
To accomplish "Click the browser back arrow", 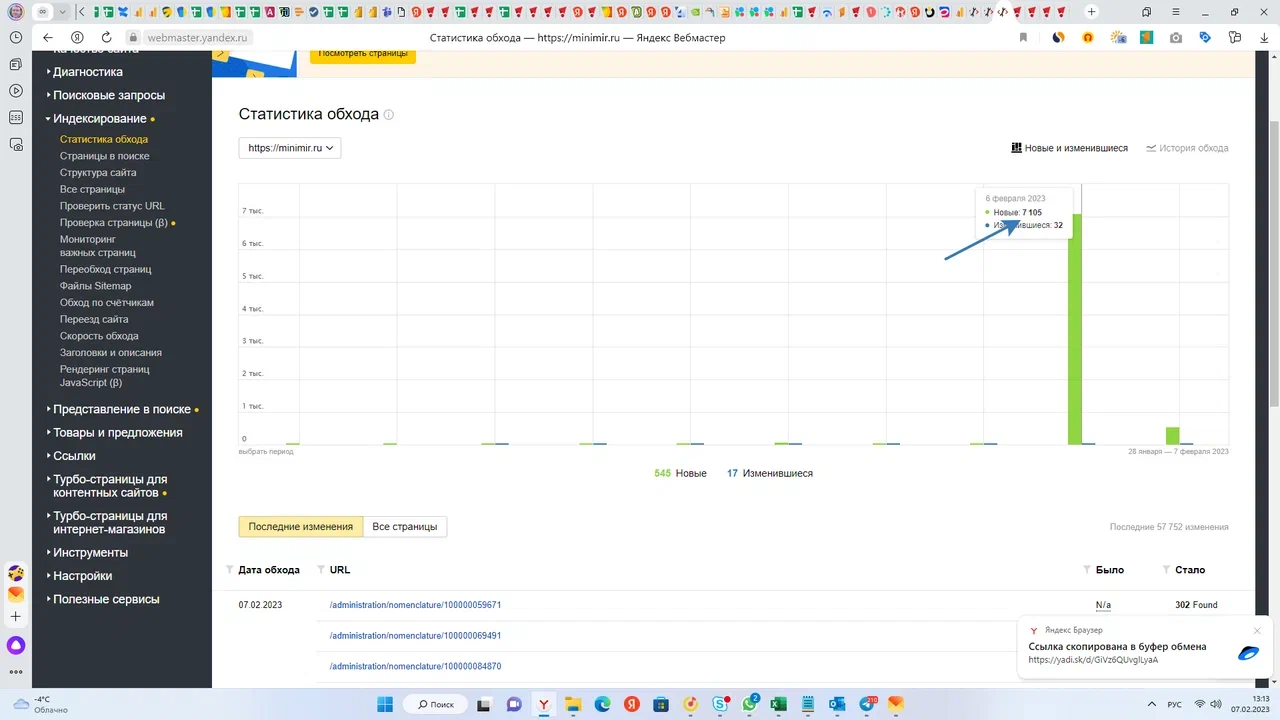I will (47, 37).
